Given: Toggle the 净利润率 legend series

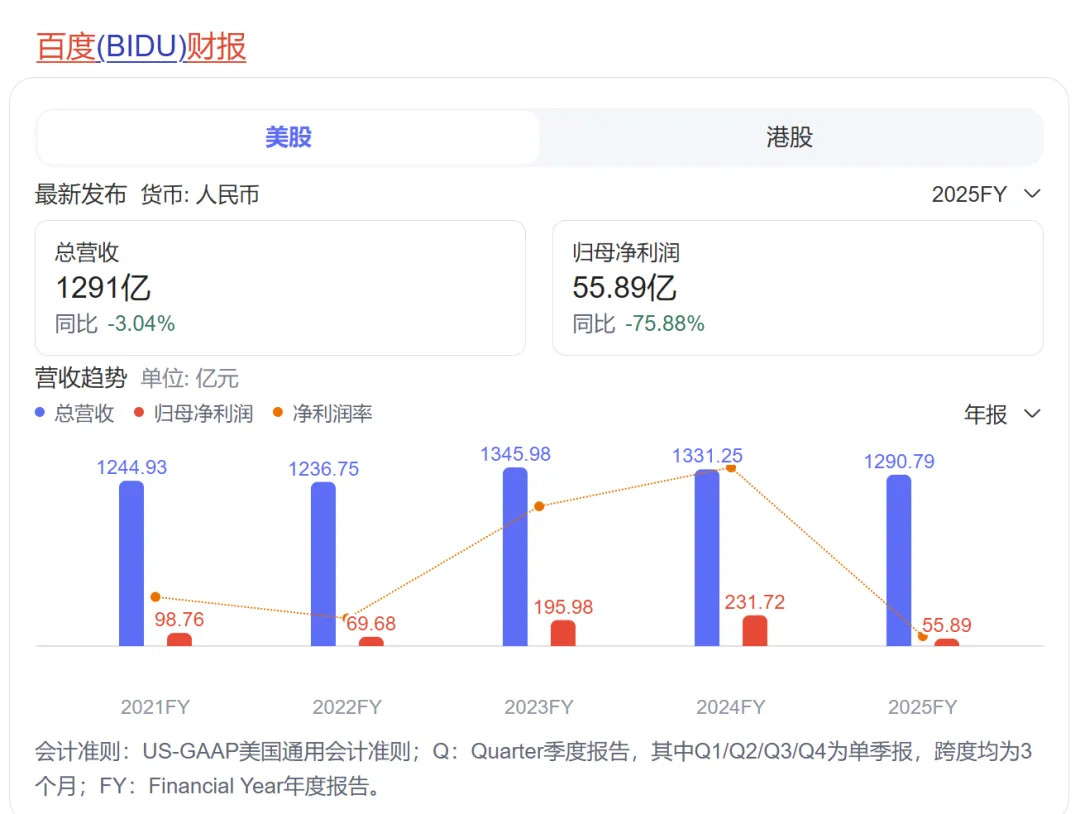Looking at the screenshot, I should click(x=322, y=413).
